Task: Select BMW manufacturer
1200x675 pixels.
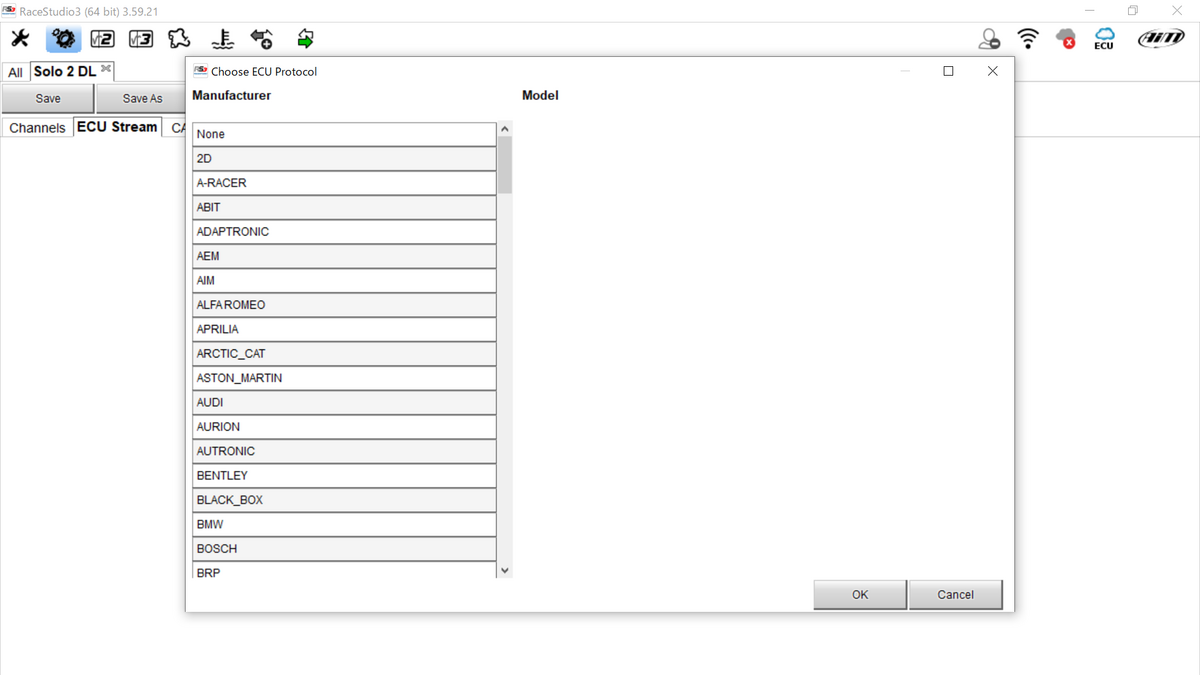Action: coord(344,525)
